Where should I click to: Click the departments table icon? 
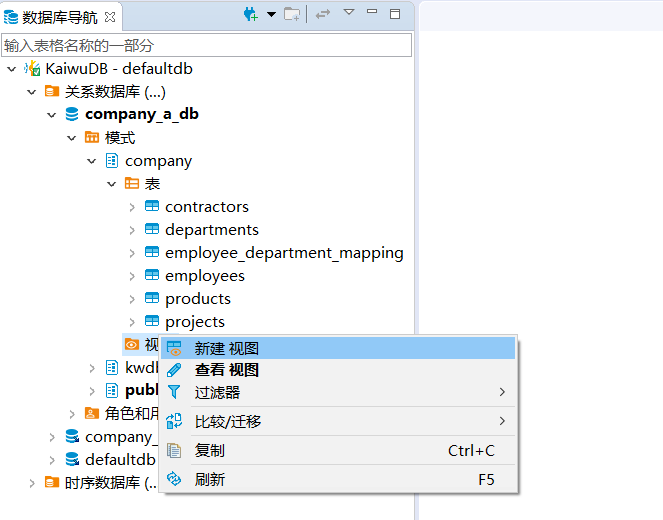(152, 230)
